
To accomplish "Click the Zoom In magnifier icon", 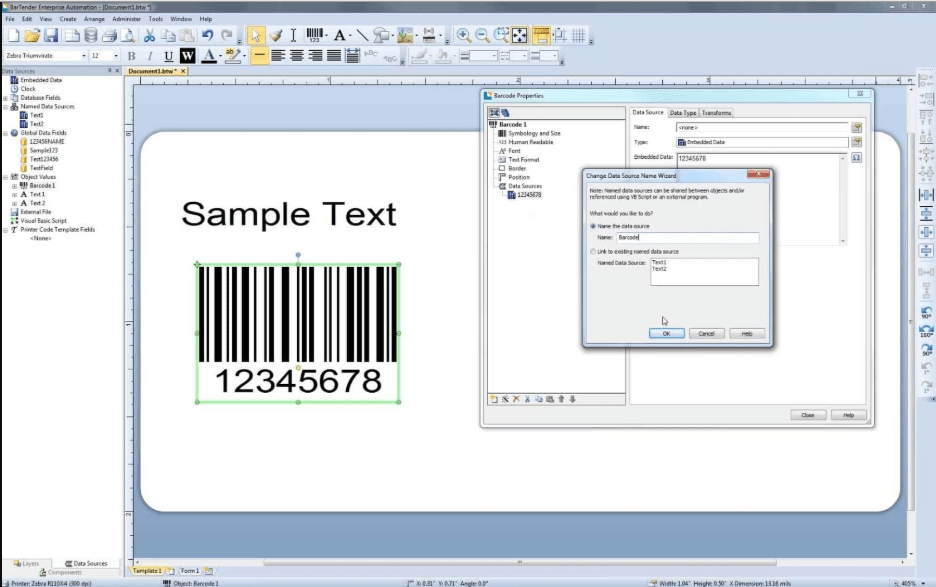I will [463, 35].
